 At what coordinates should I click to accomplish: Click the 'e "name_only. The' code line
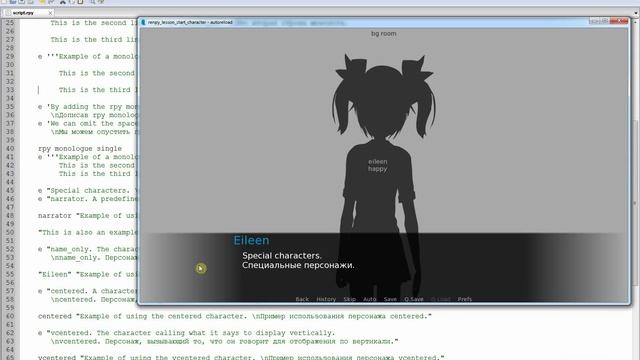(x=87, y=249)
